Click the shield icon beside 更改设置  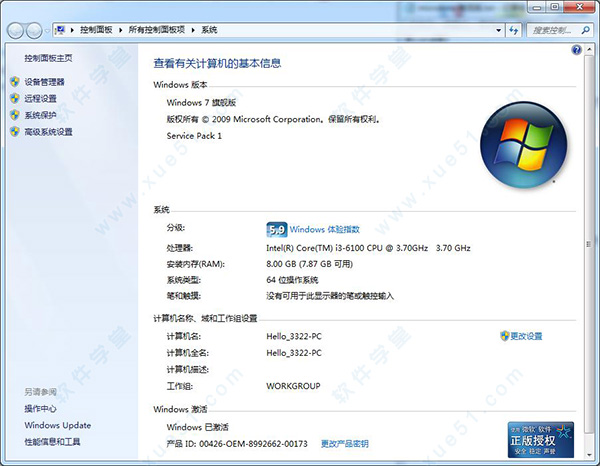click(x=505, y=336)
